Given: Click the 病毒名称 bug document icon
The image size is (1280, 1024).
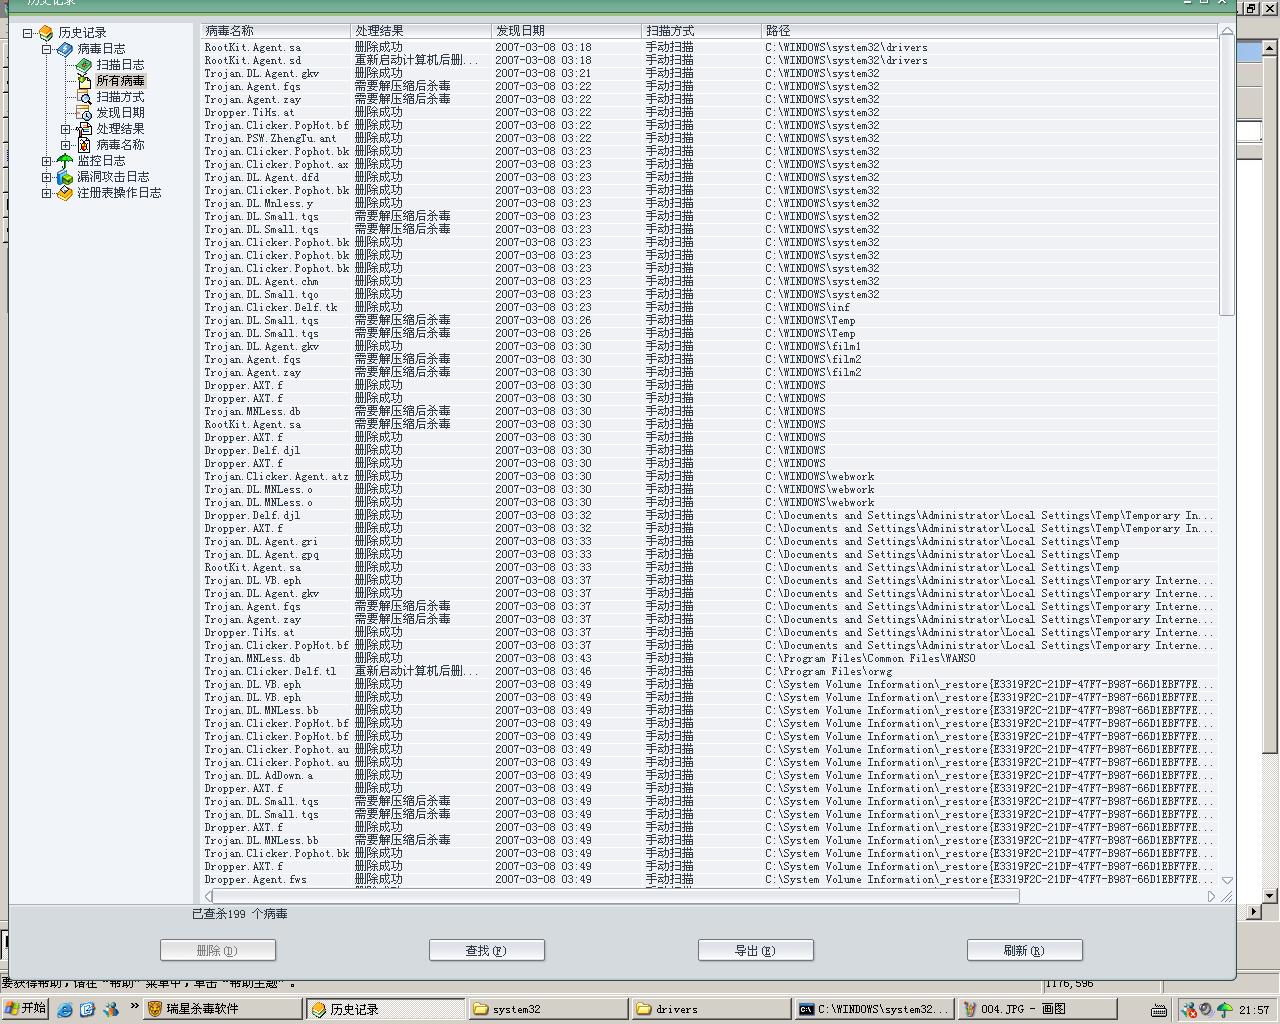Looking at the screenshot, I should pos(84,145).
